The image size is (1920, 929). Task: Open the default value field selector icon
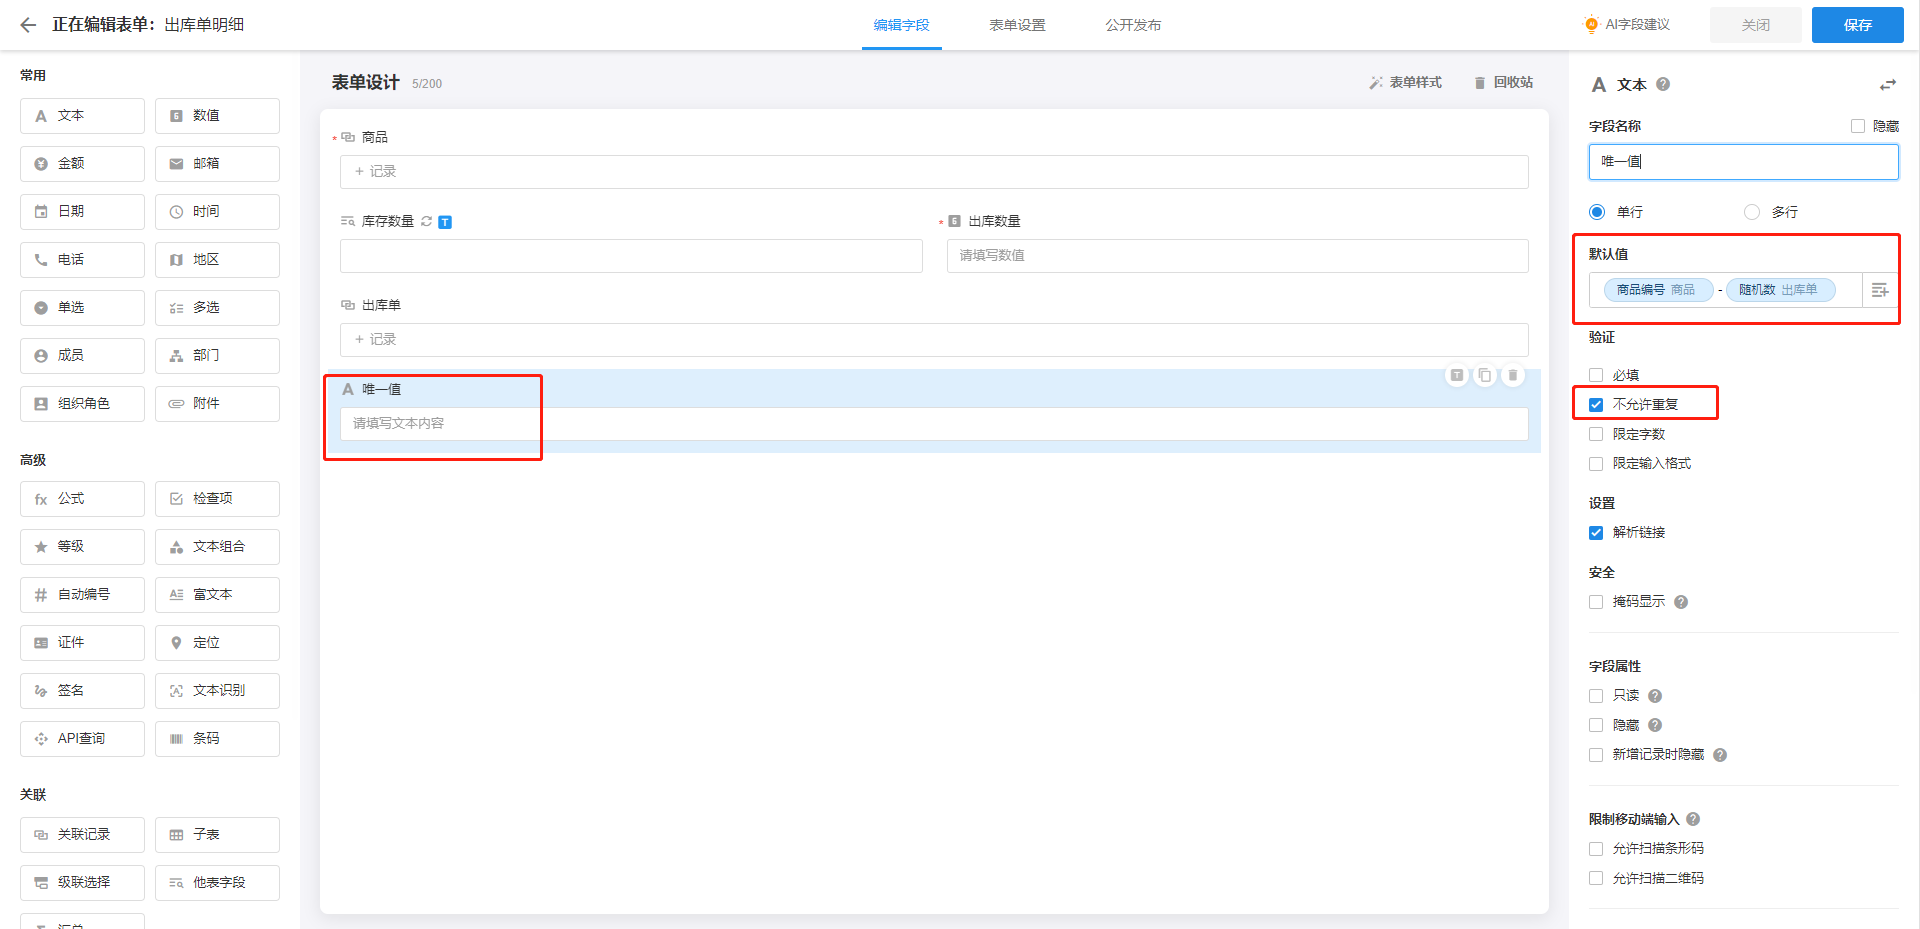(x=1880, y=290)
